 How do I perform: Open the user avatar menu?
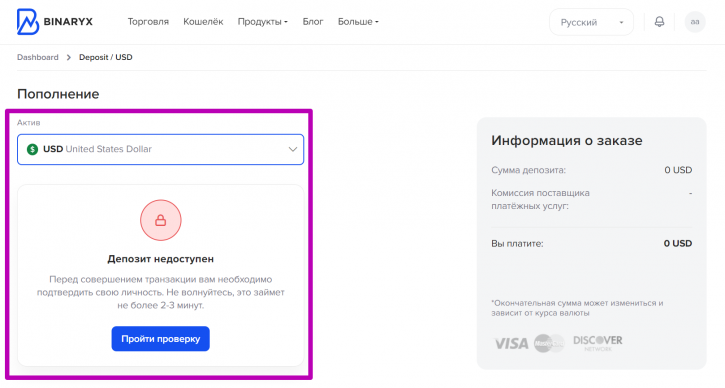[x=695, y=22]
